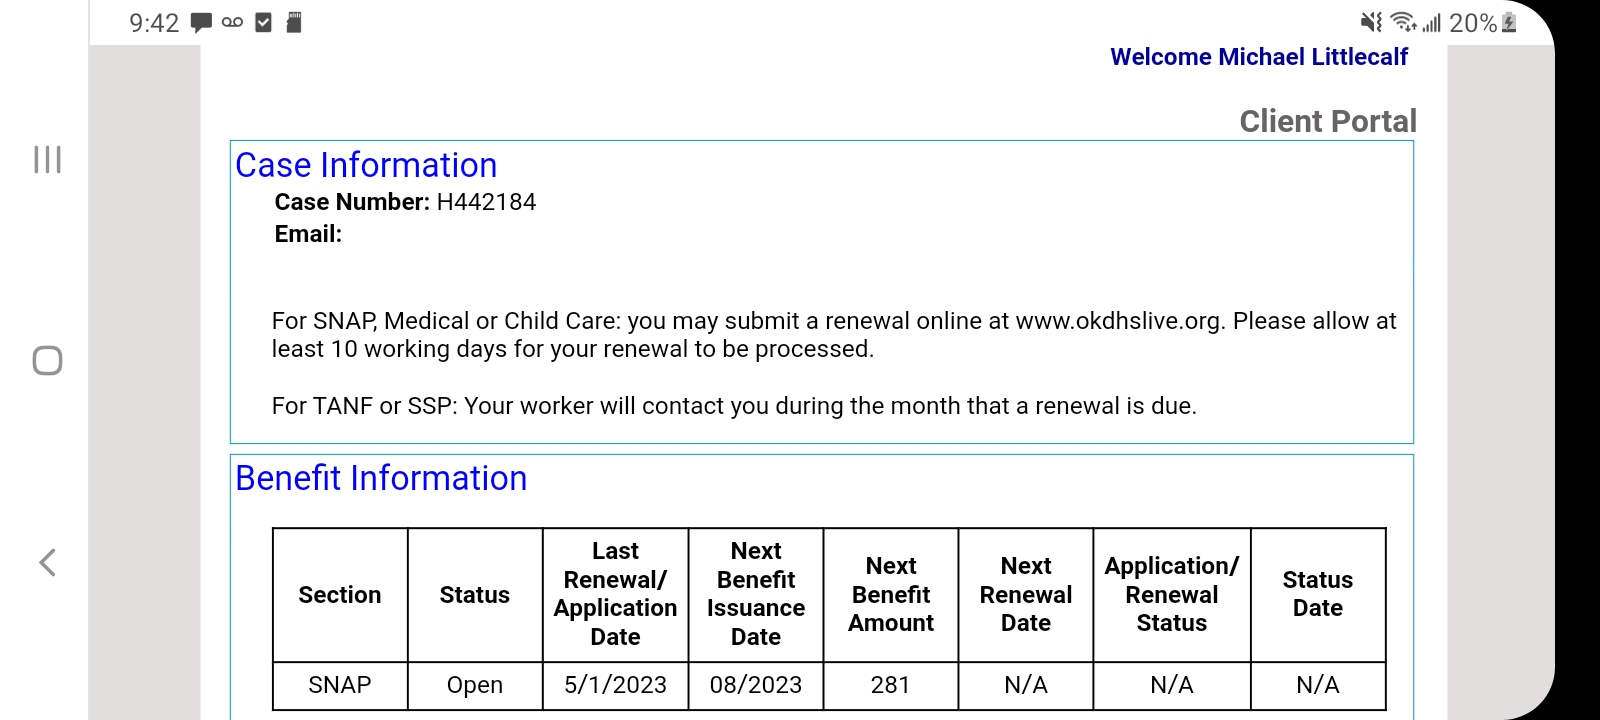Open recent apps with three-bar icon
The height and width of the screenshot is (720, 1600).
(x=47, y=159)
